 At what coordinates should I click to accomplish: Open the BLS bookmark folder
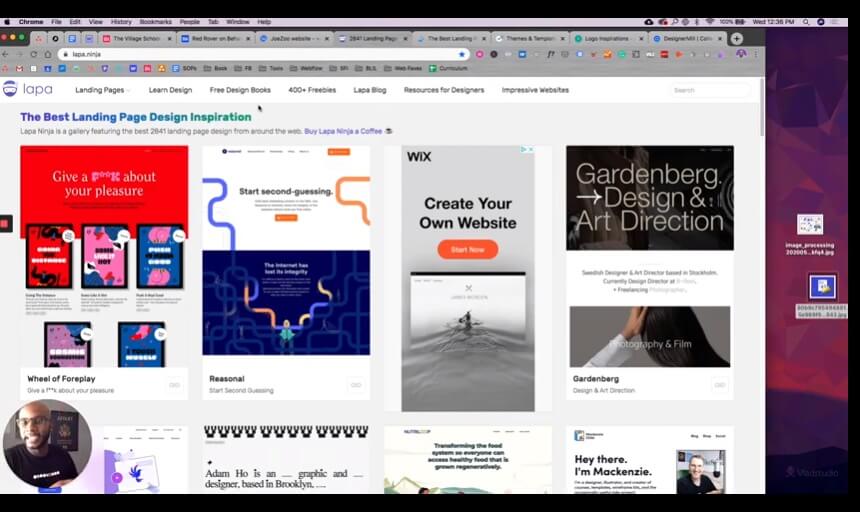click(366, 69)
